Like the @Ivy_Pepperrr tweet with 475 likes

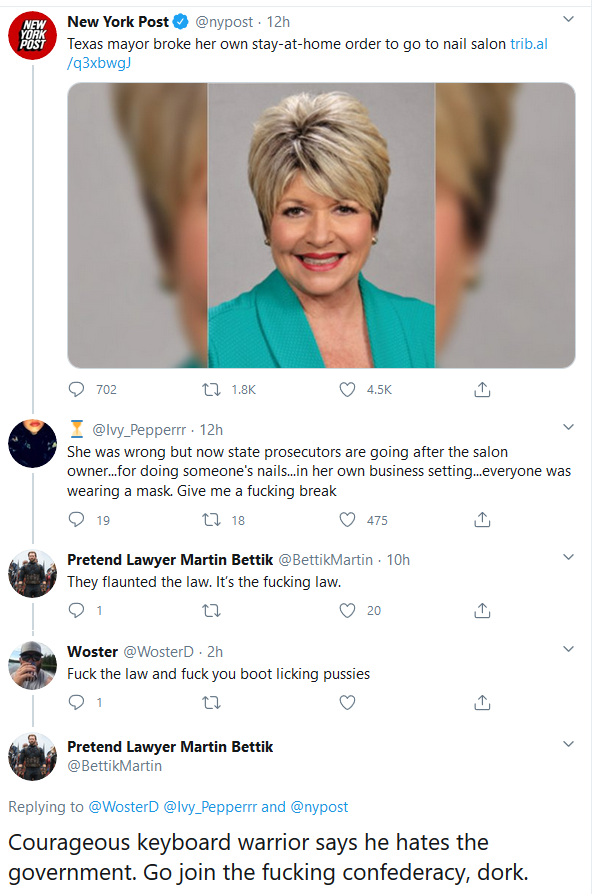click(347, 519)
